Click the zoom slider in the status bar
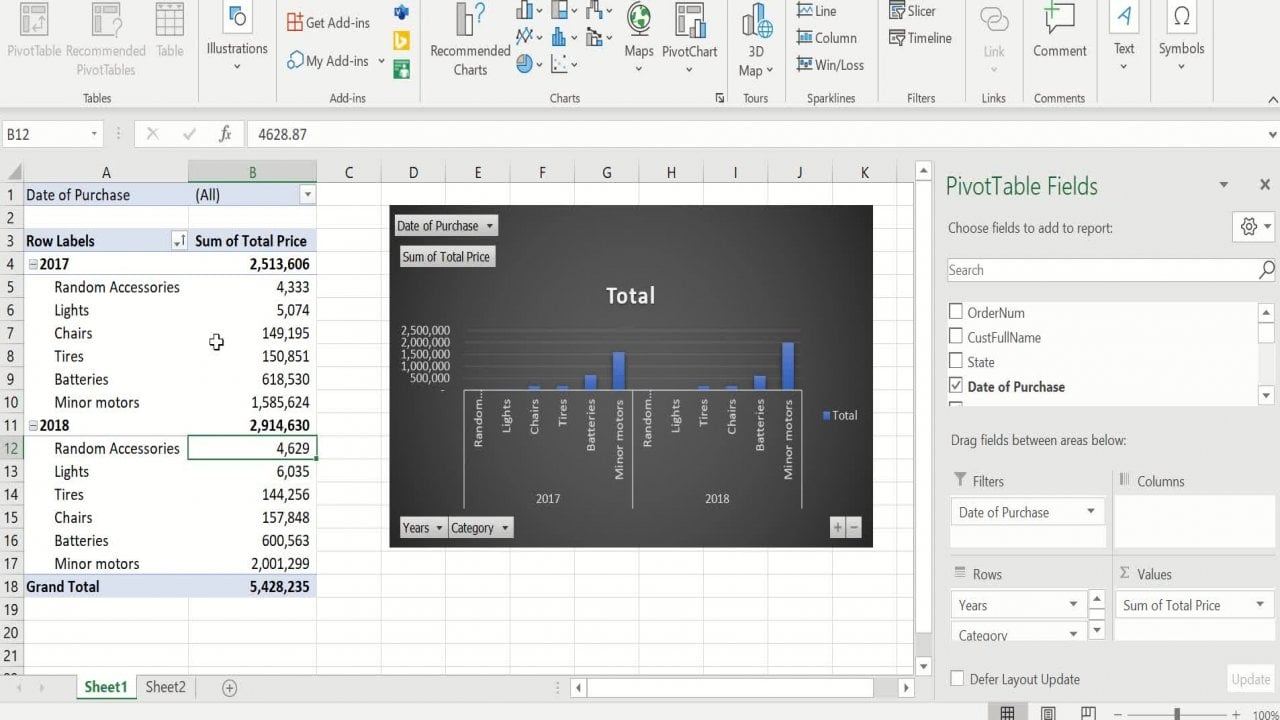 tap(1177, 714)
